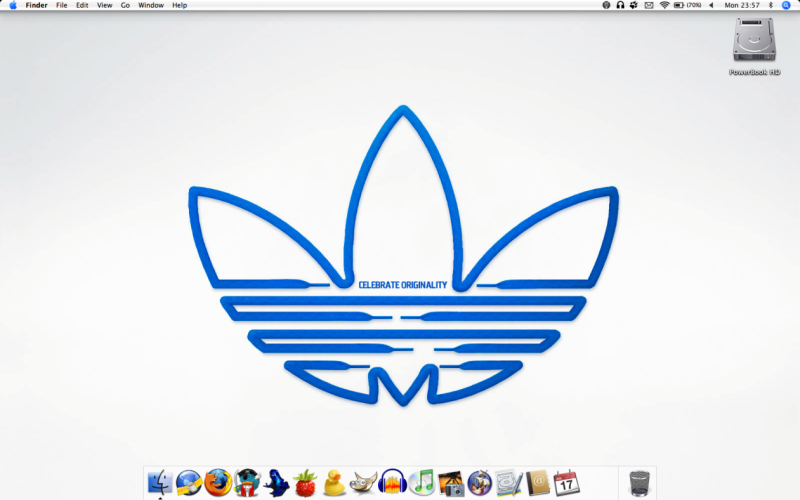Launch Cyberduck yellow duck icon
800x500 pixels.
pos(334,483)
